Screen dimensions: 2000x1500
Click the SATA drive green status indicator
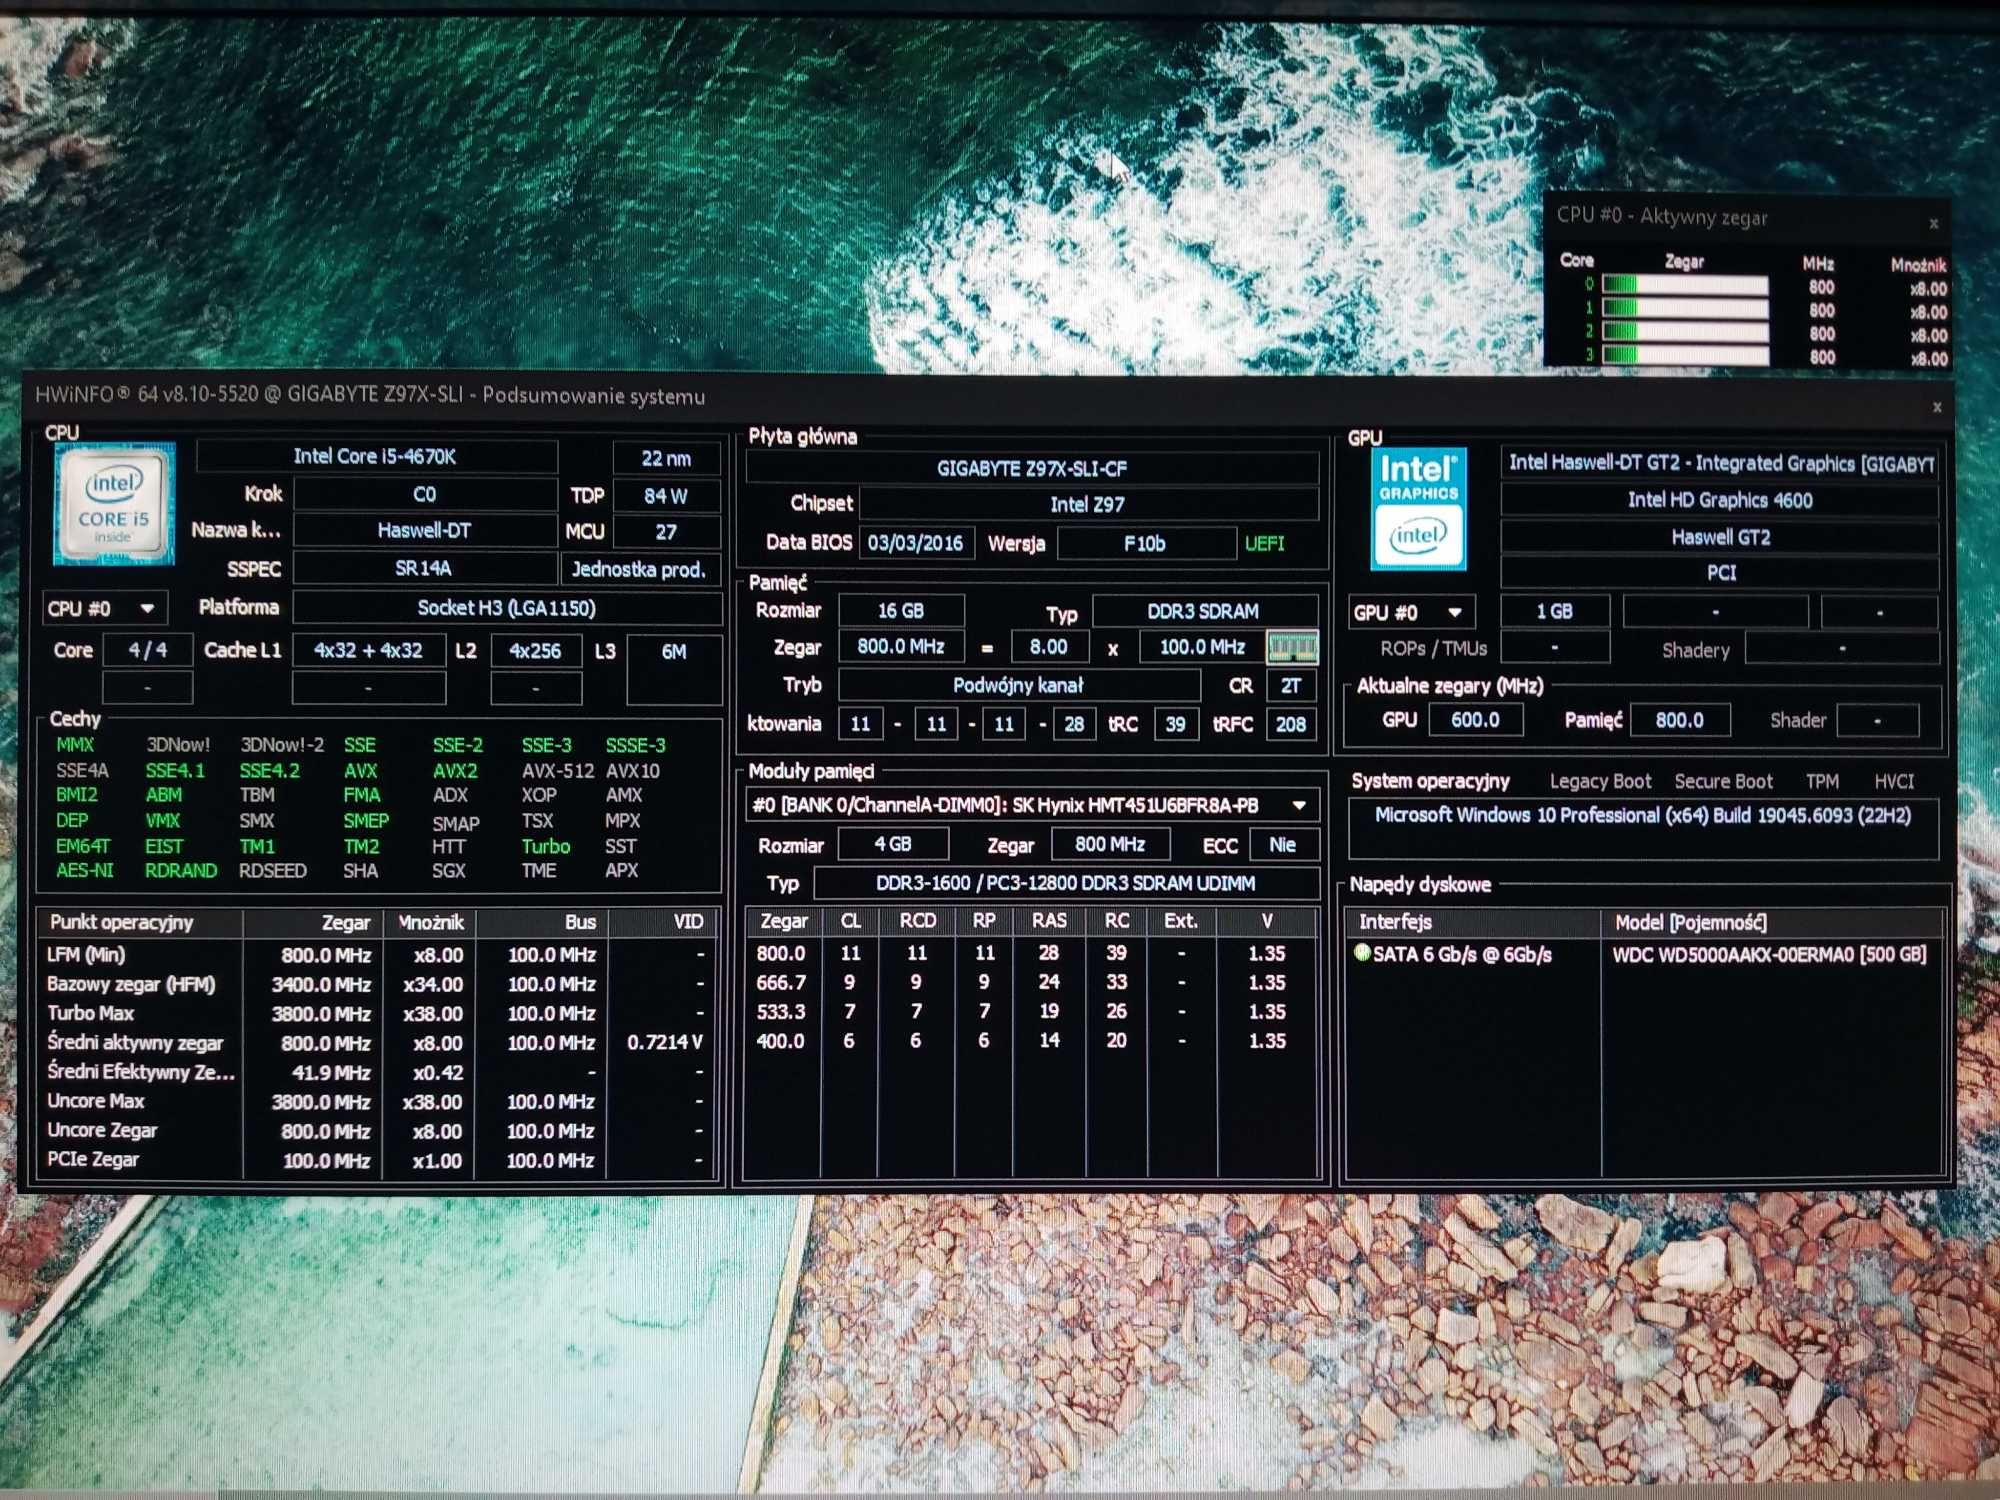click(1361, 953)
